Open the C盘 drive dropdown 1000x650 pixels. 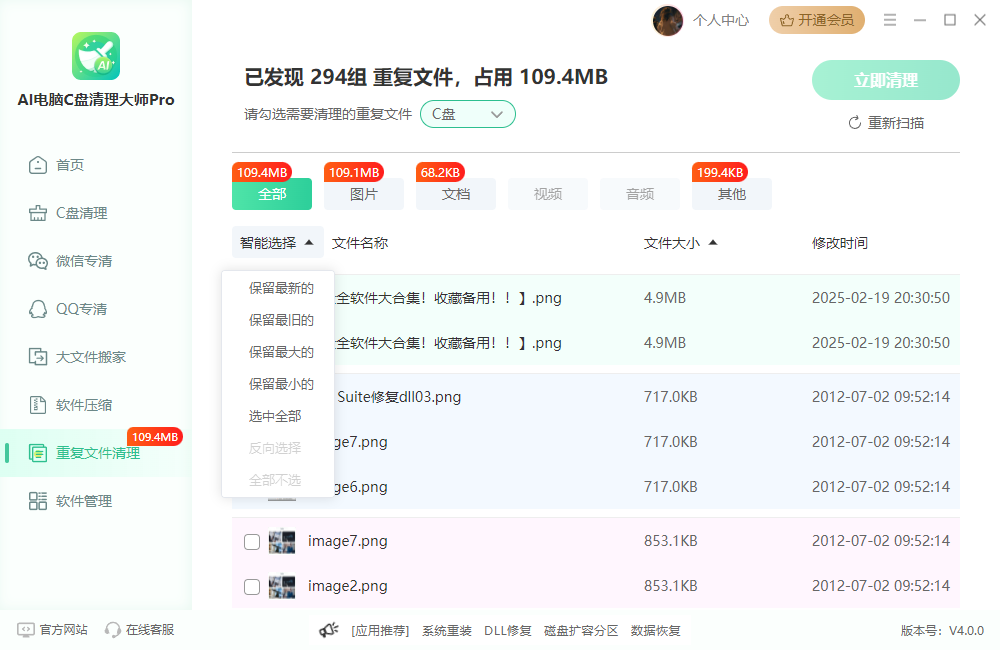(x=467, y=114)
